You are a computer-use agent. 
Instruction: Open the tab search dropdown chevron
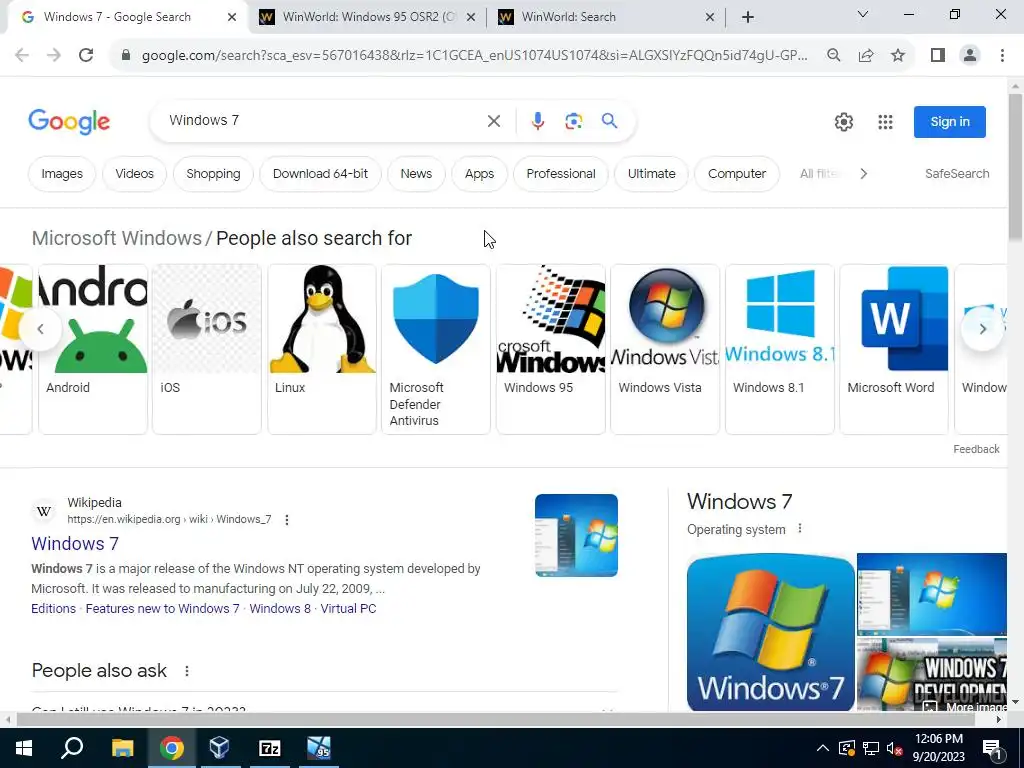point(863,14)
